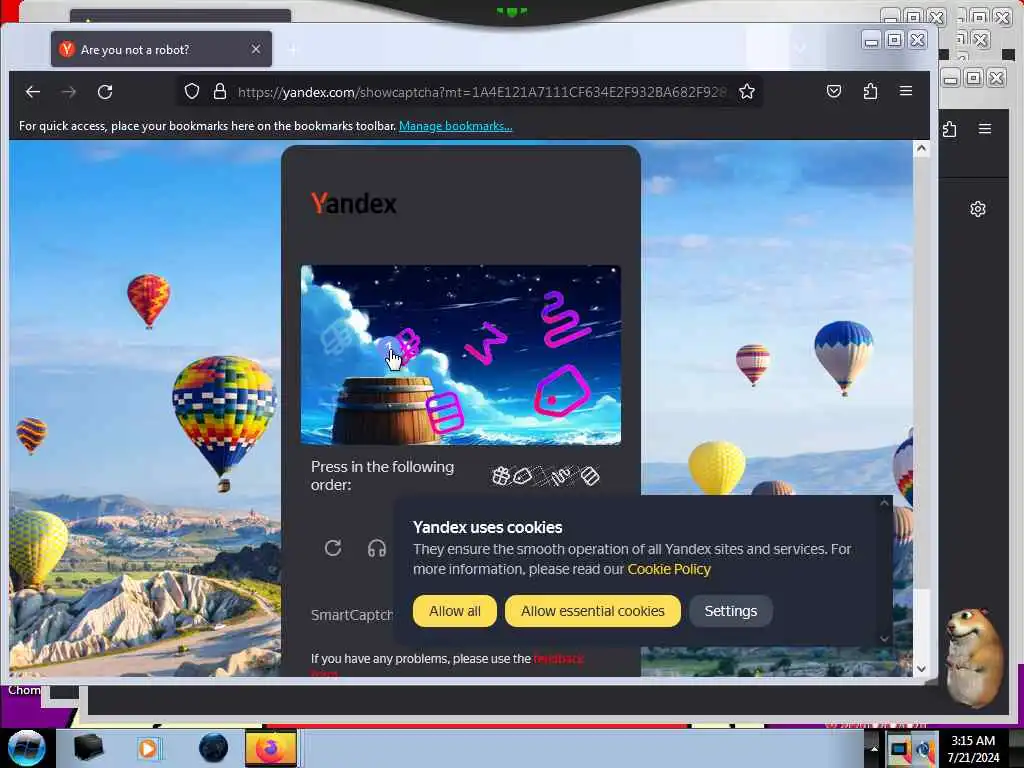Click the faint white gift shape on cloud
The width and height of the screenshot is (1024, 768).
point(337,336)
